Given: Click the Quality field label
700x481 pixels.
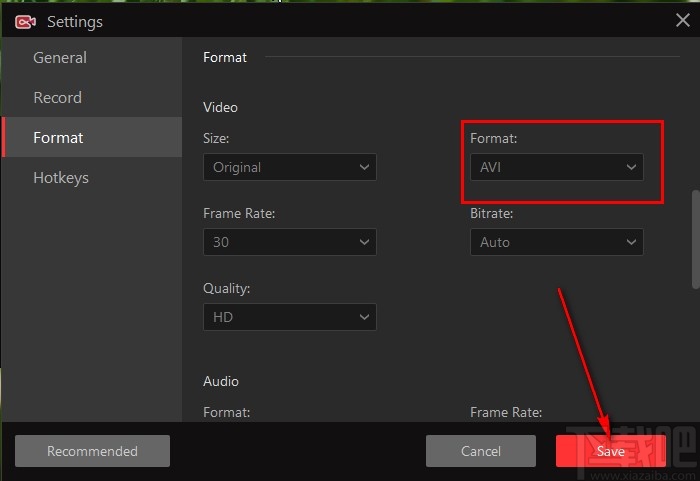Looking at the screenshot, I should click(x=226, y=288).
